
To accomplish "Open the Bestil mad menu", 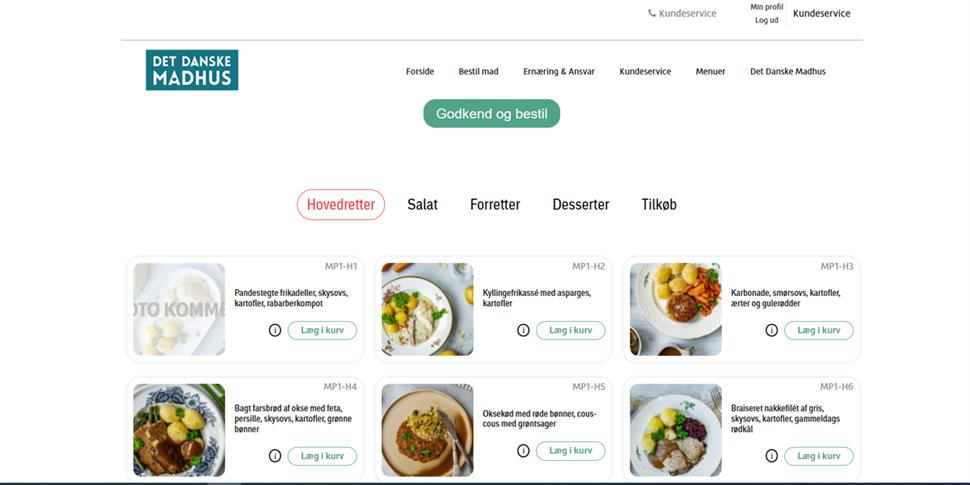I will tap(478, 72).
